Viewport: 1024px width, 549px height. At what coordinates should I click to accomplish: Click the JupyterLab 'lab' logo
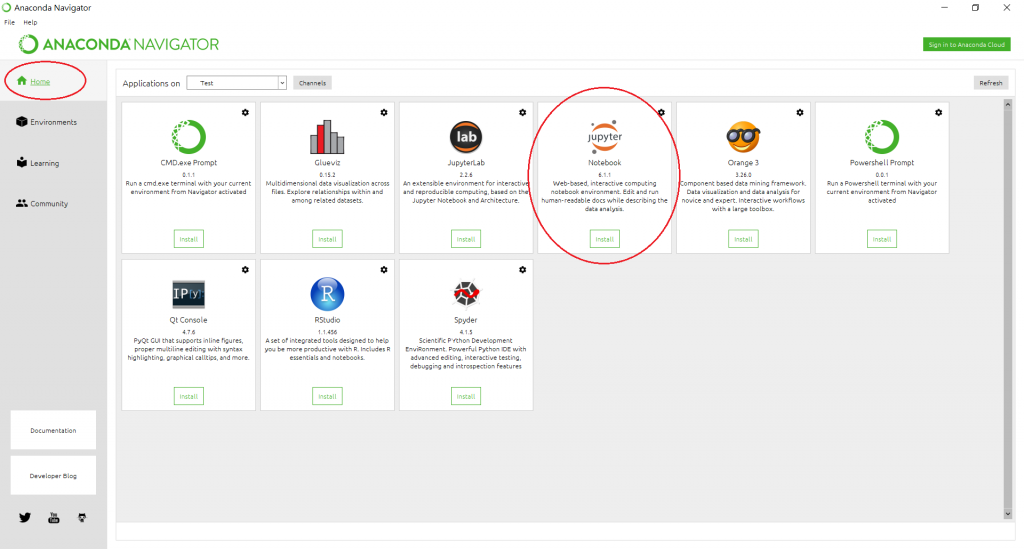click(x=466, y=136)
